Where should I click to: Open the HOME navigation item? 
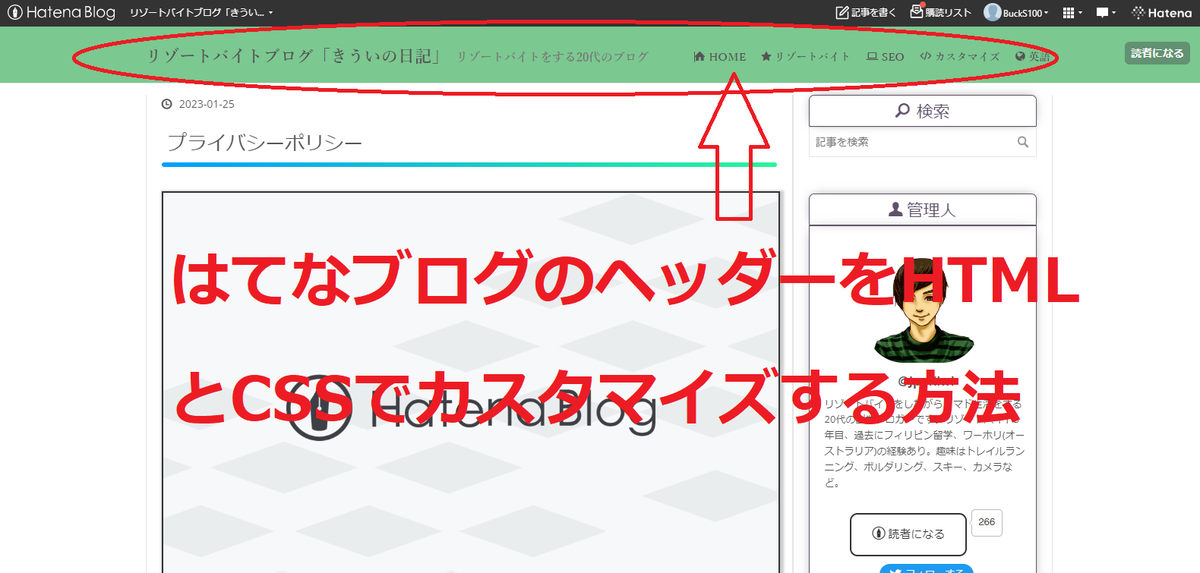pos(720,56)
